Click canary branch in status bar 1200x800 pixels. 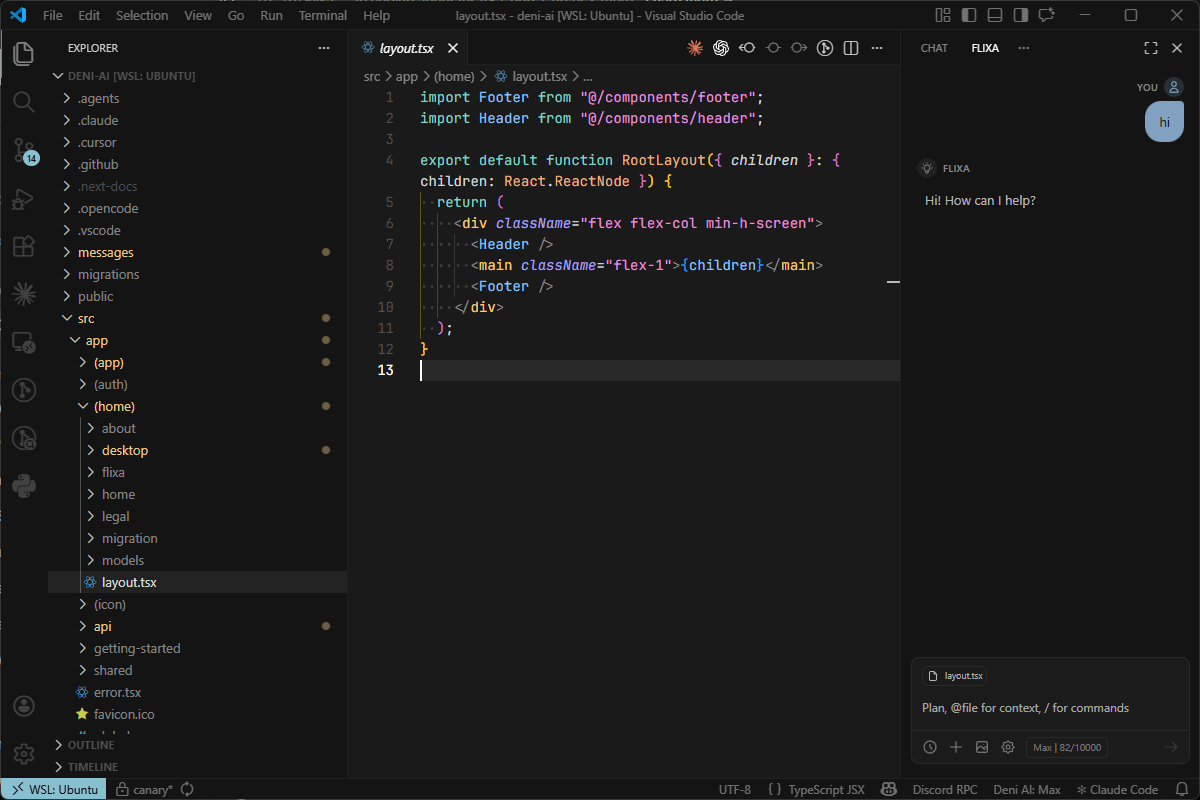pyautogui.click(x=145, y=789)
